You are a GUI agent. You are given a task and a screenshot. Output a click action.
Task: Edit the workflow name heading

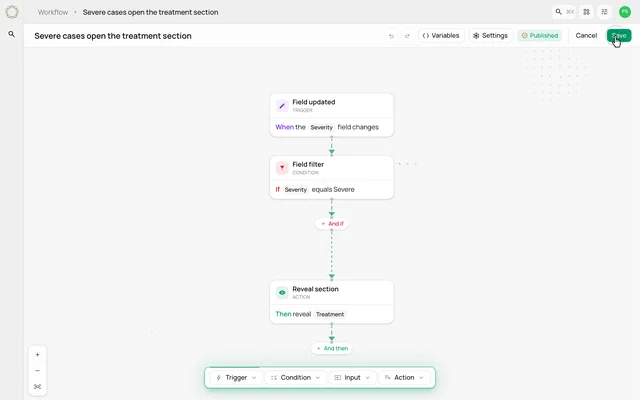point(113,36)
